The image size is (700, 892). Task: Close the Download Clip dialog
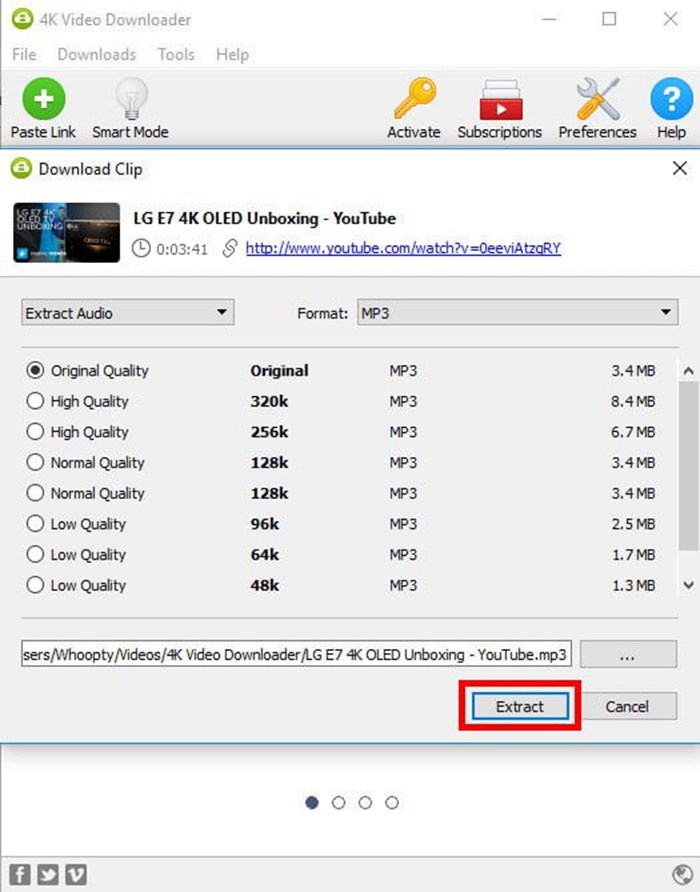(680, 168)
